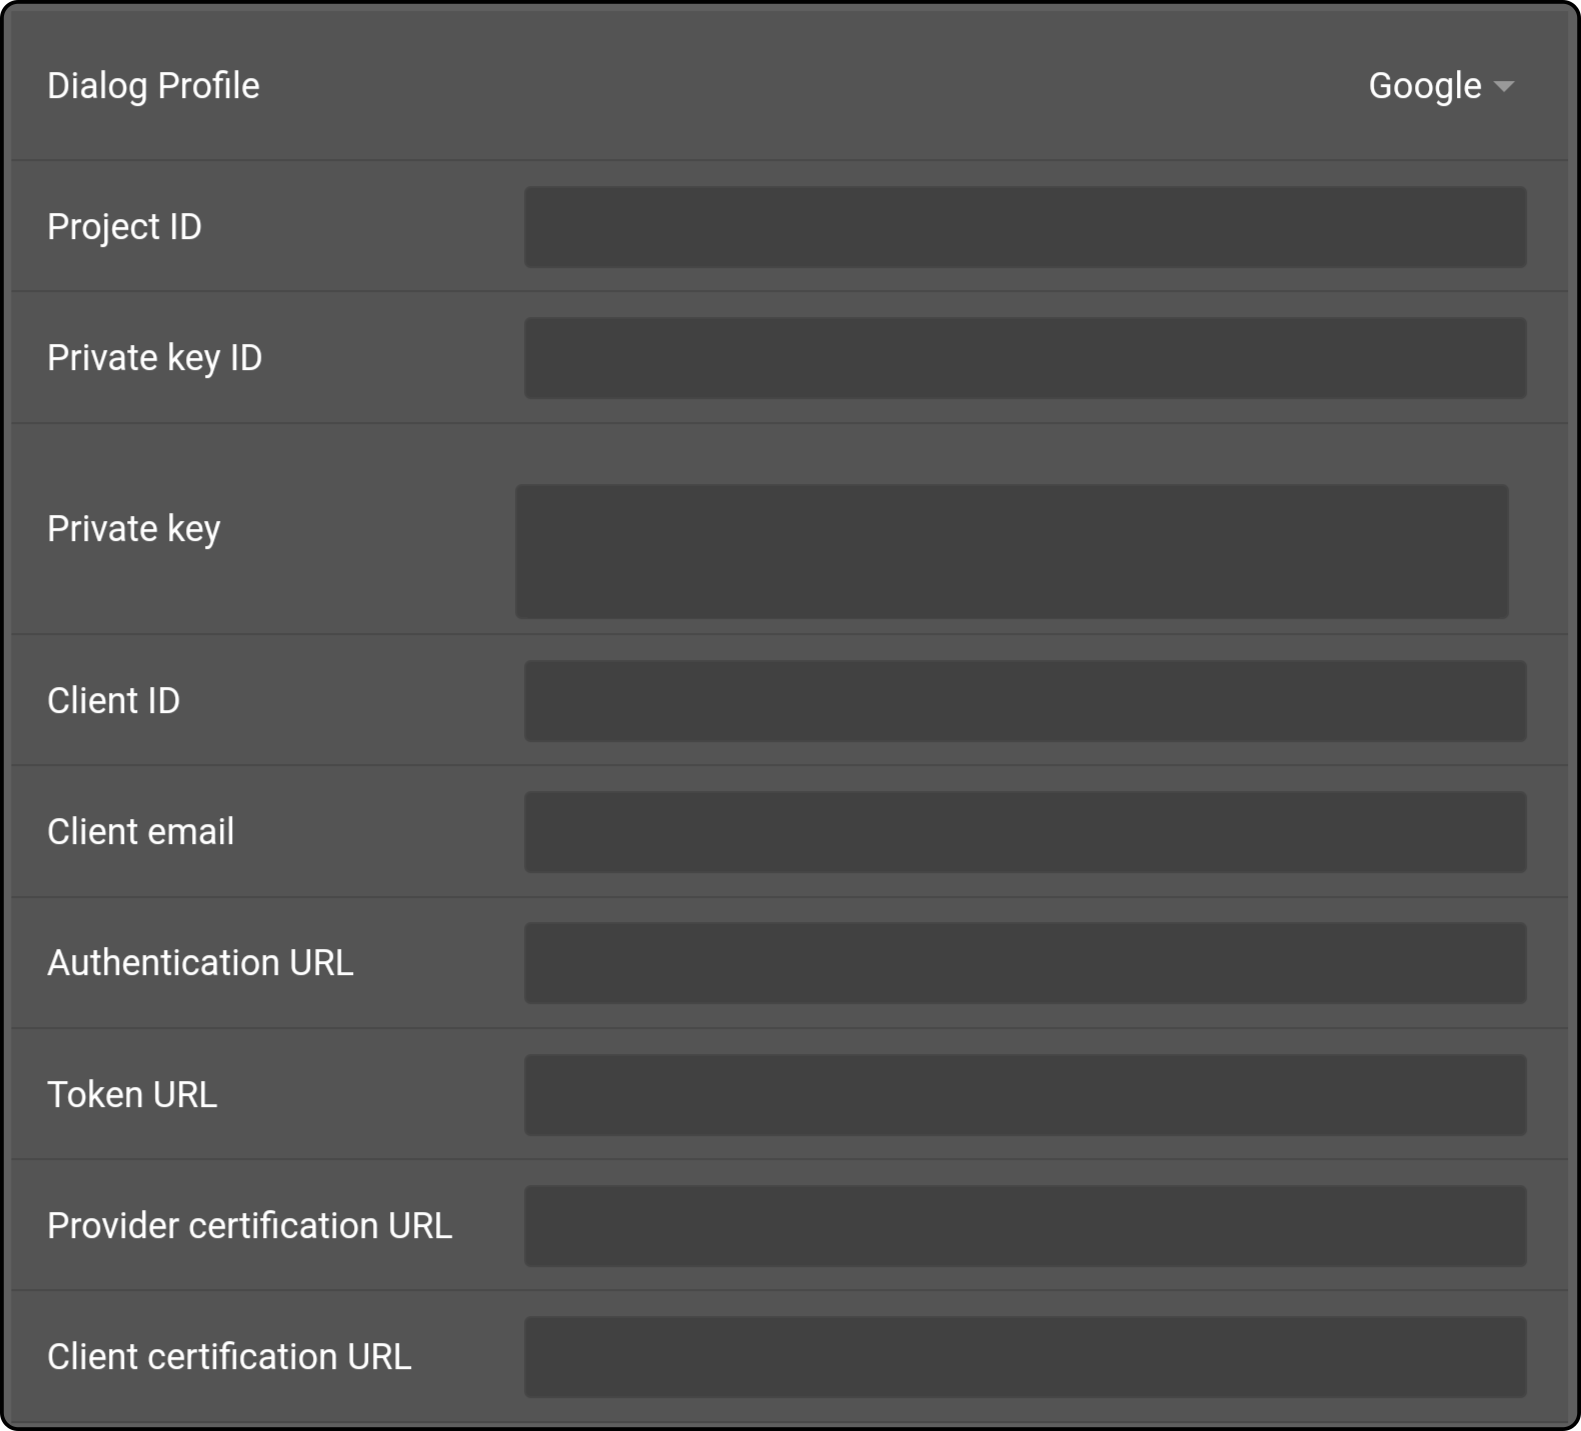Click the Private key ID label
The image size is (1581, 1431).
point(154,358)
